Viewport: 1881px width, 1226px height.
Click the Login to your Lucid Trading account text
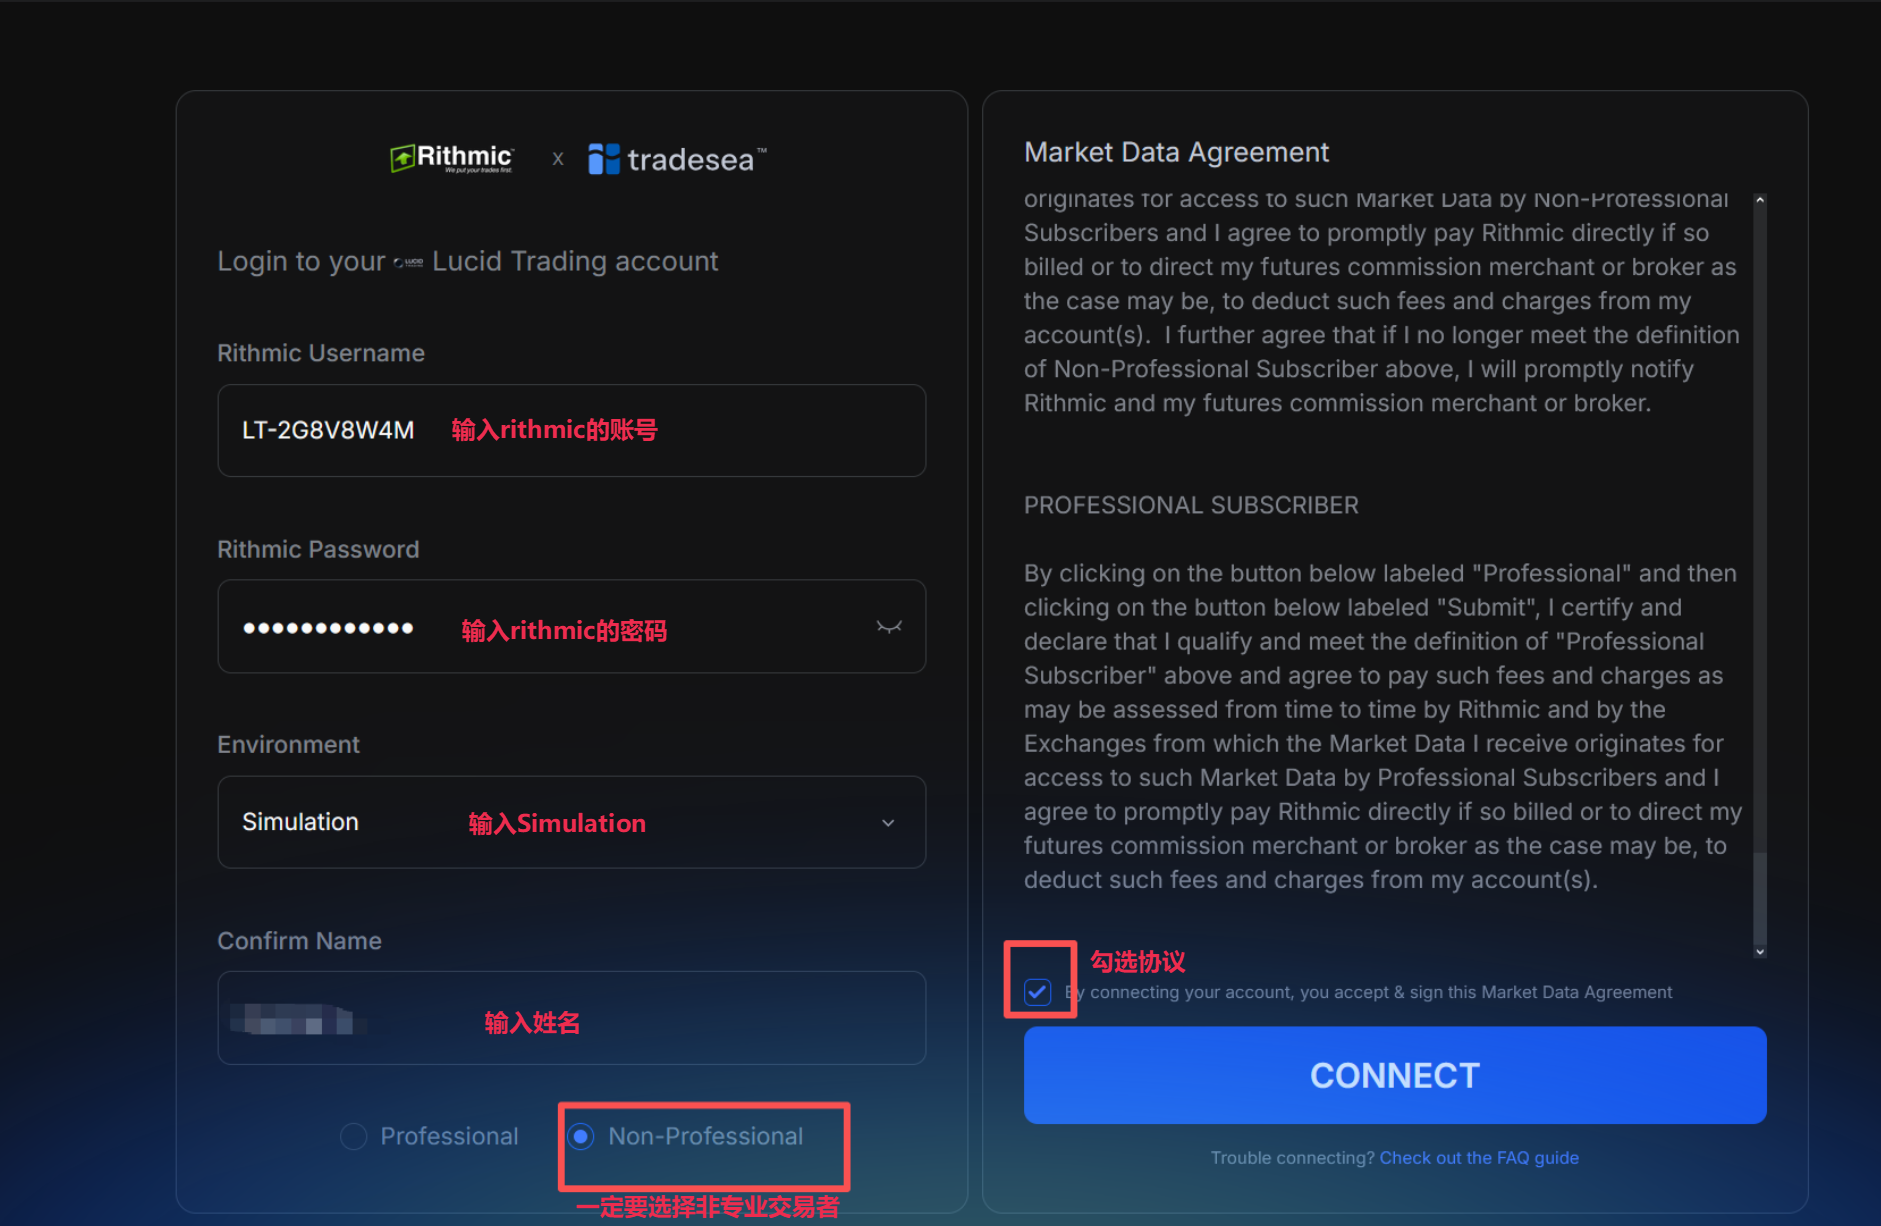coord(467,262)
